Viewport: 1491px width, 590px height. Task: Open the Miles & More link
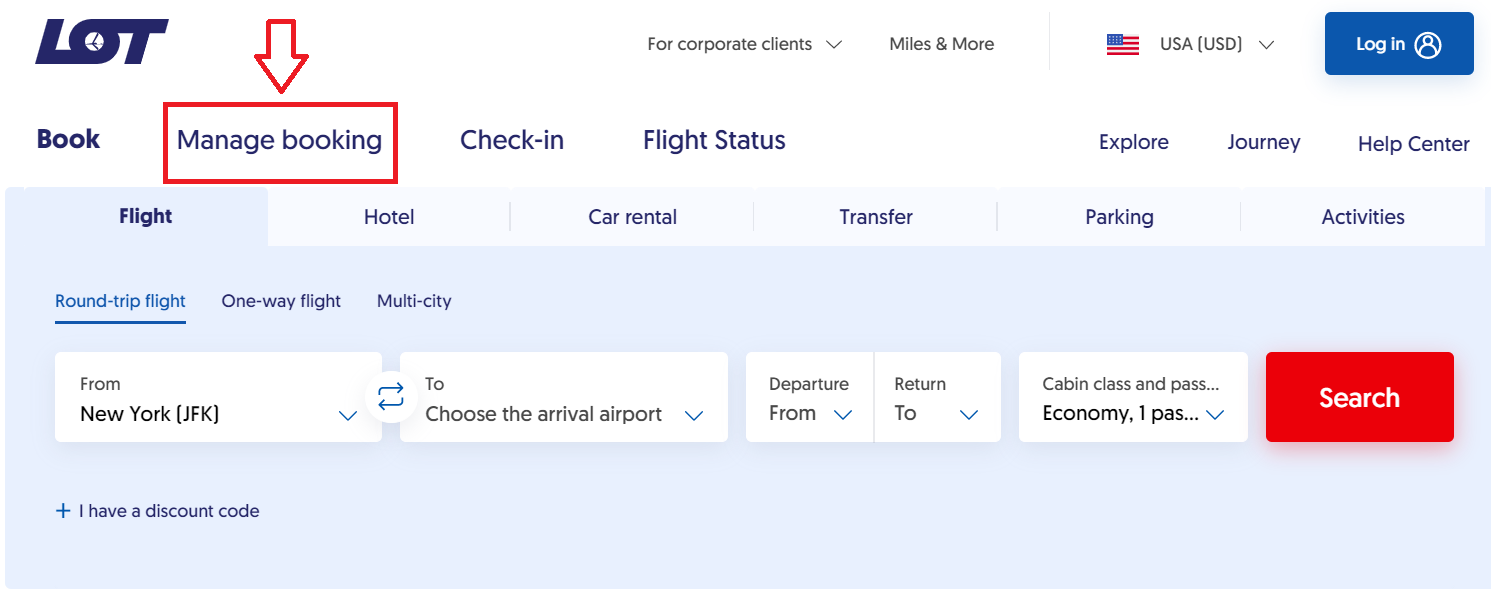pyautogui.click(x=942, y=44)
